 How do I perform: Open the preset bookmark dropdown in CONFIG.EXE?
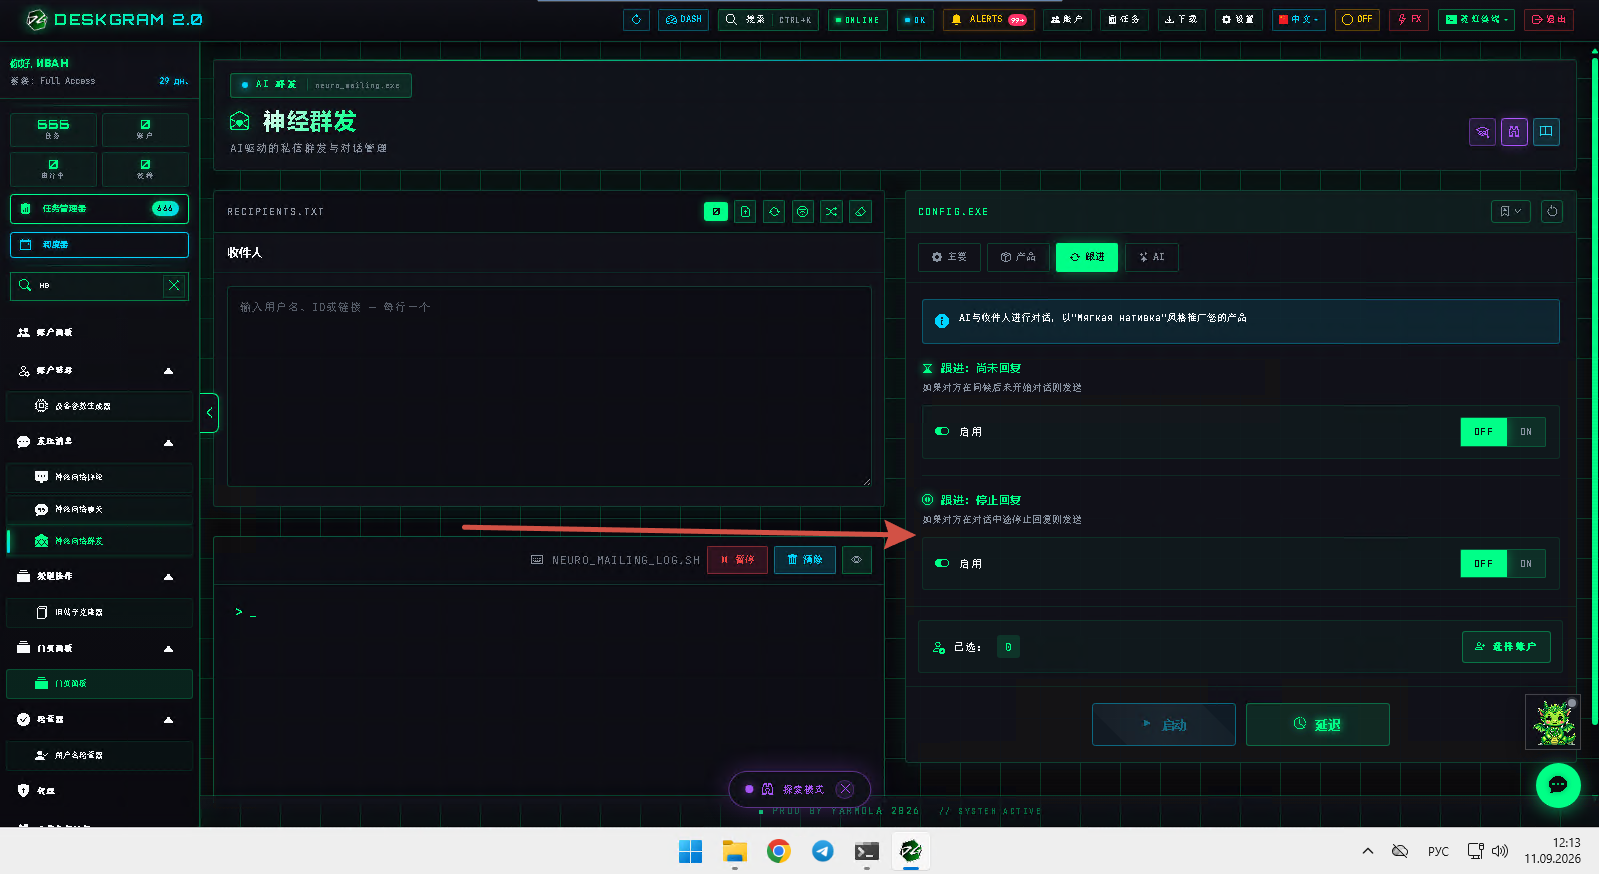1510,211
